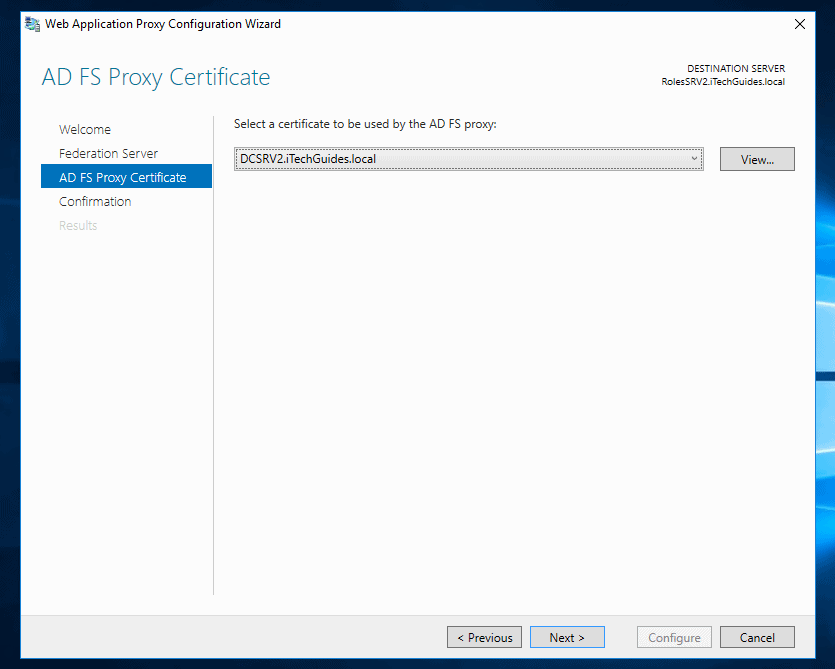Go to the Federation Server step
The height and width of the screenshot is (669, 835).
pos(108,153)
